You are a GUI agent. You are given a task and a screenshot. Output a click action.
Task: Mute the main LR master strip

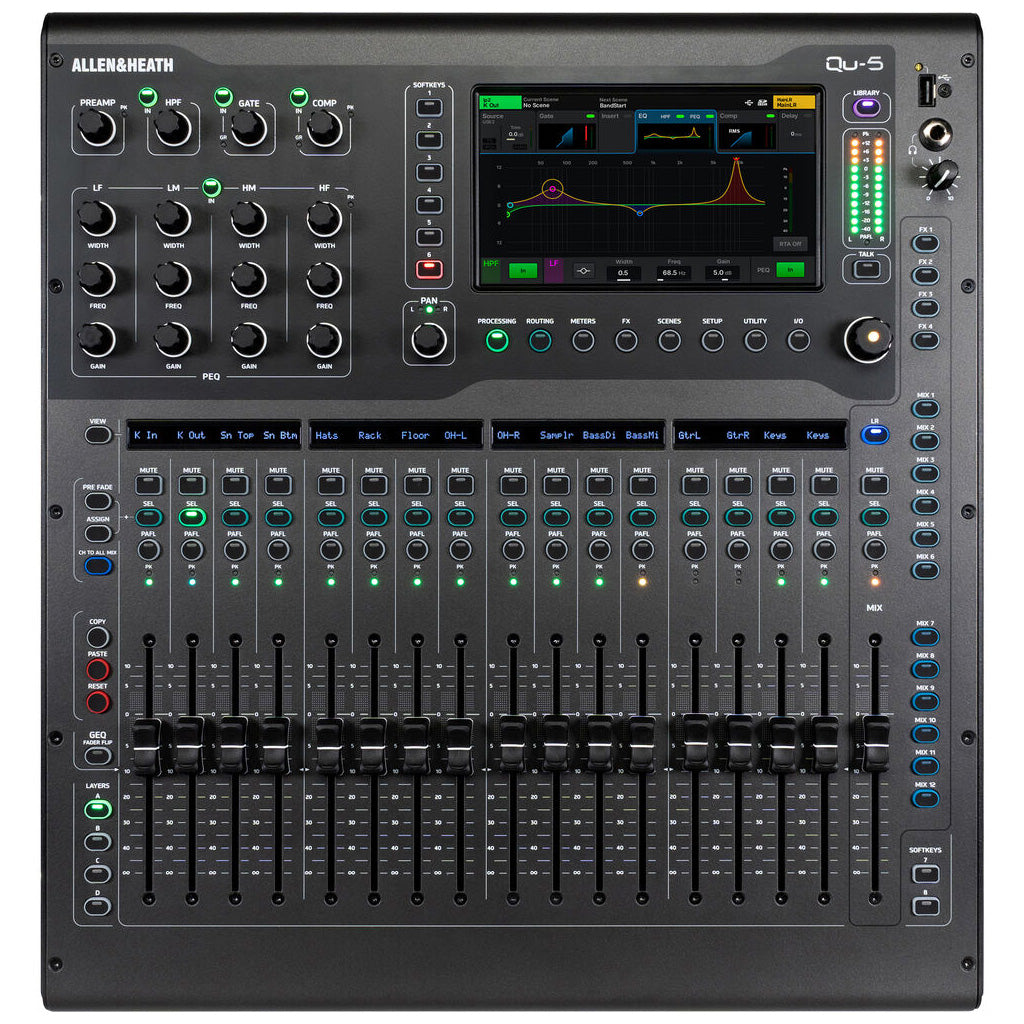(874, 485)
